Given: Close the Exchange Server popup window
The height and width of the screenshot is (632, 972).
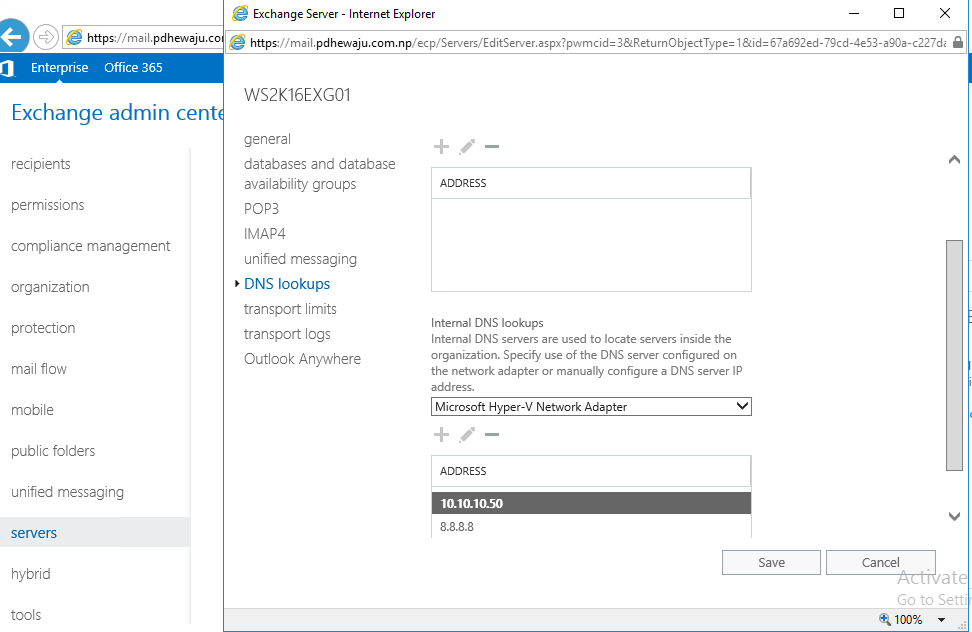Looking at the screenshot, I should tap(945, 13).
